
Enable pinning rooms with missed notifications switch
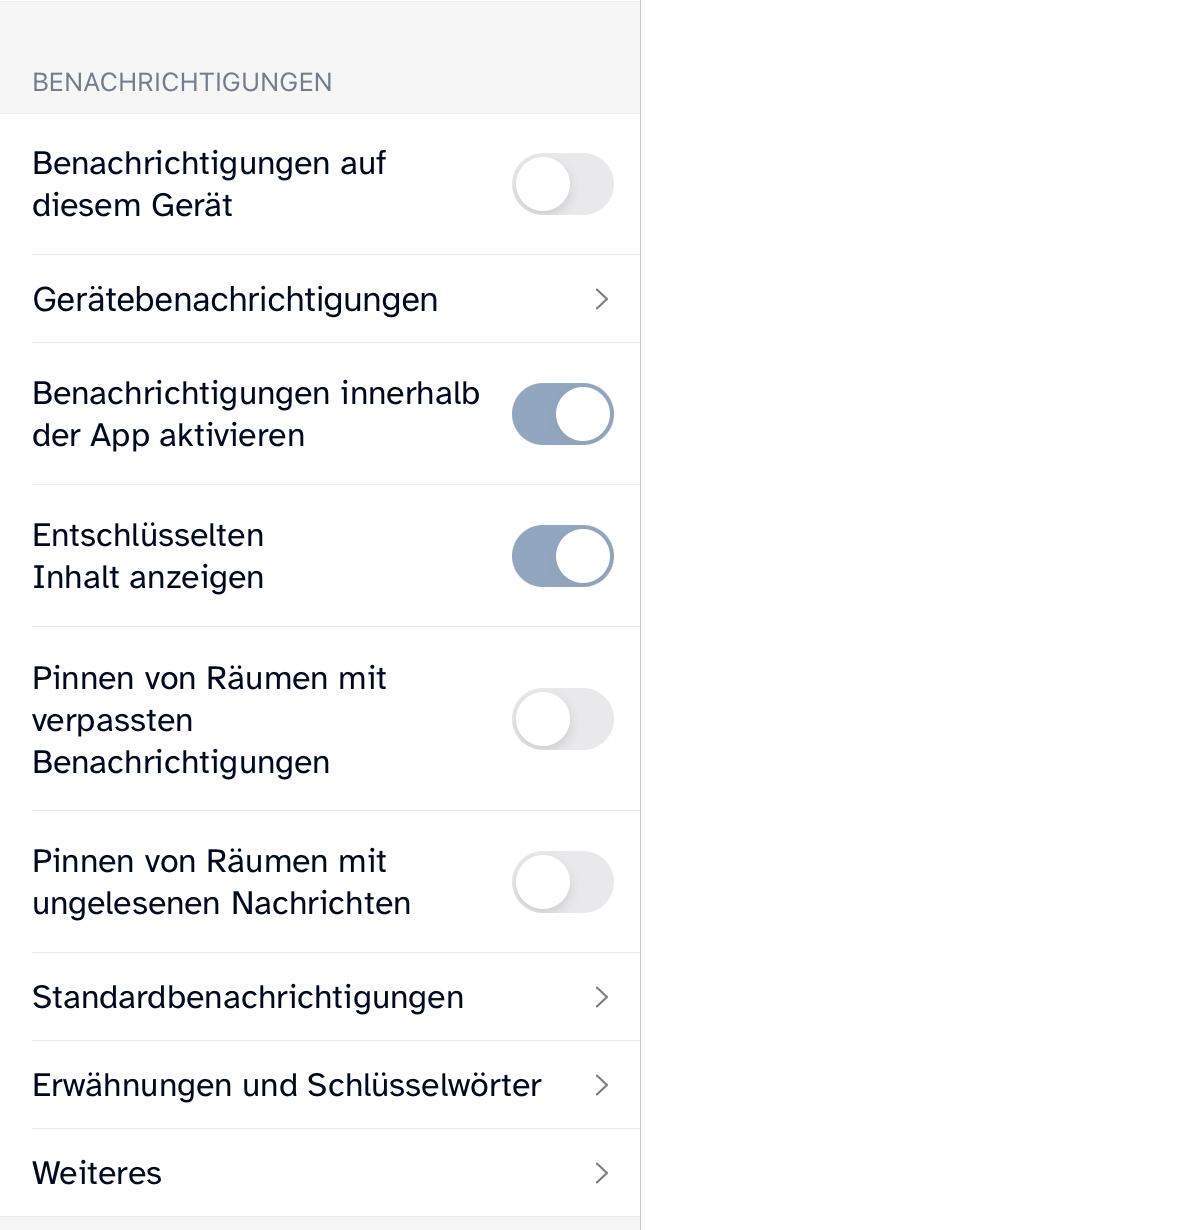(x=562, y=719)
